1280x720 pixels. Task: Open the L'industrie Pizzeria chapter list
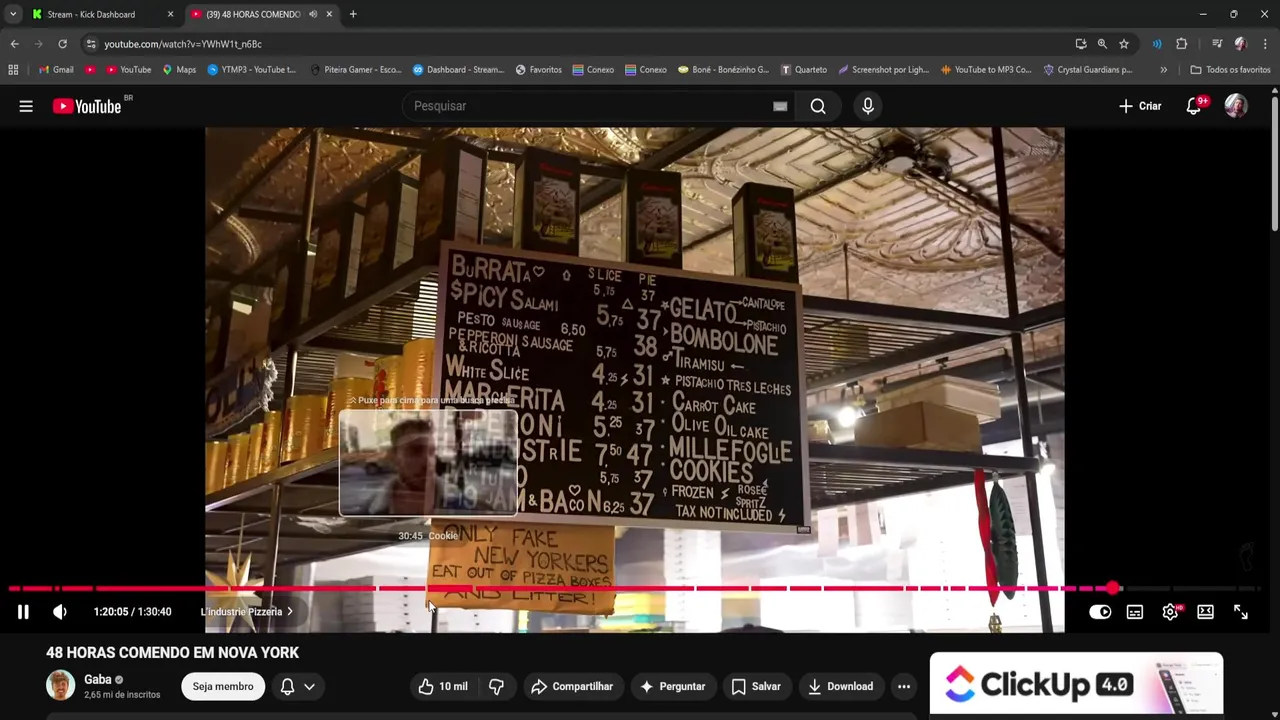tap(247, 612)
